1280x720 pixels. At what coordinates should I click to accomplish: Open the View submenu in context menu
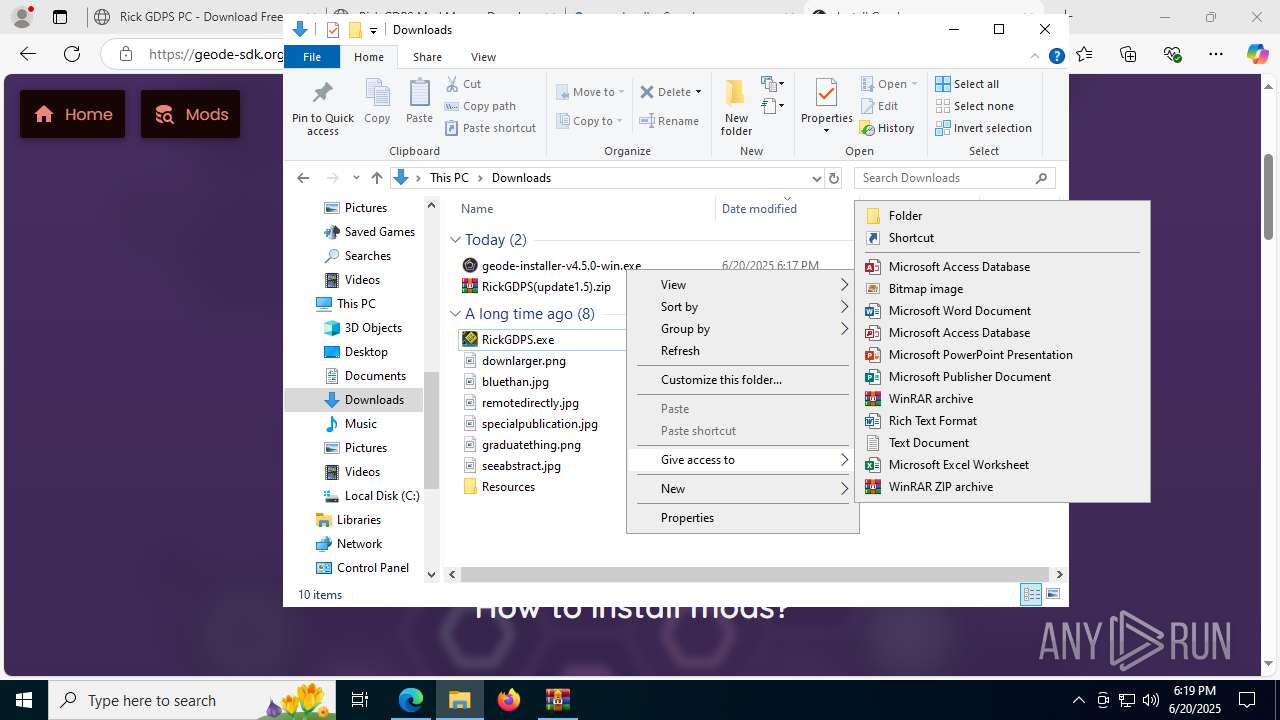[x=742, y=285]
